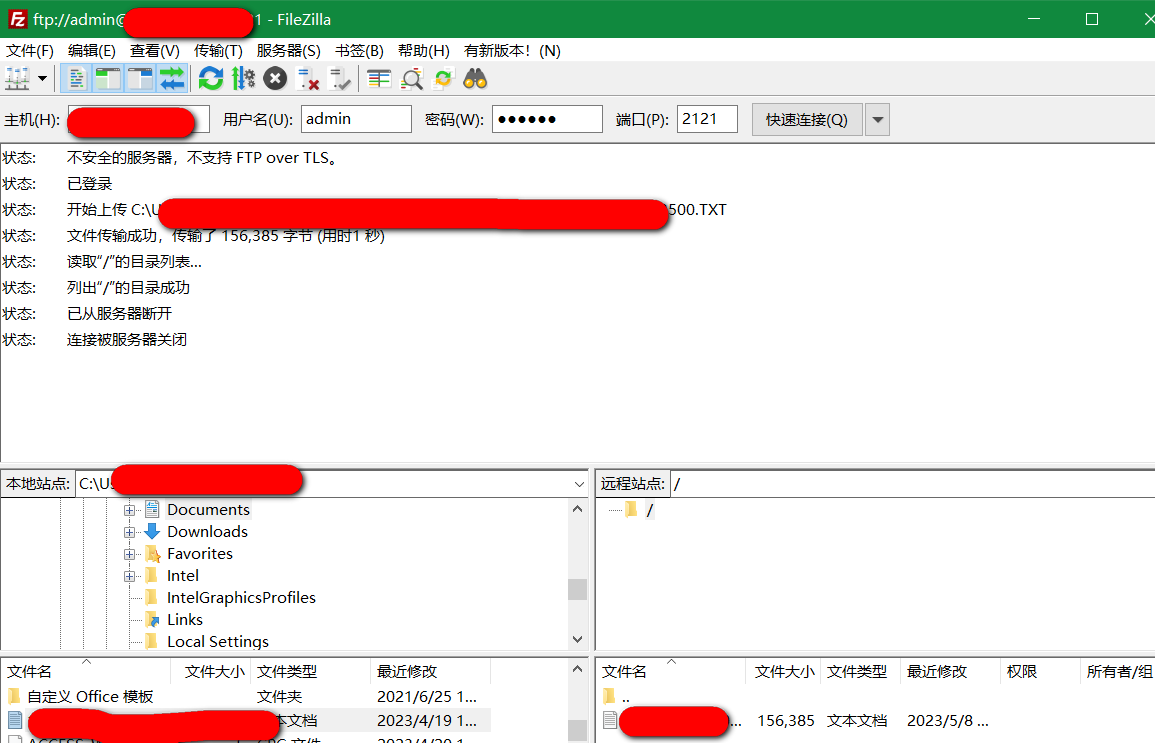Sort local files by 文件大小 column
The image size is (1155, 743).
coord(212,672)
